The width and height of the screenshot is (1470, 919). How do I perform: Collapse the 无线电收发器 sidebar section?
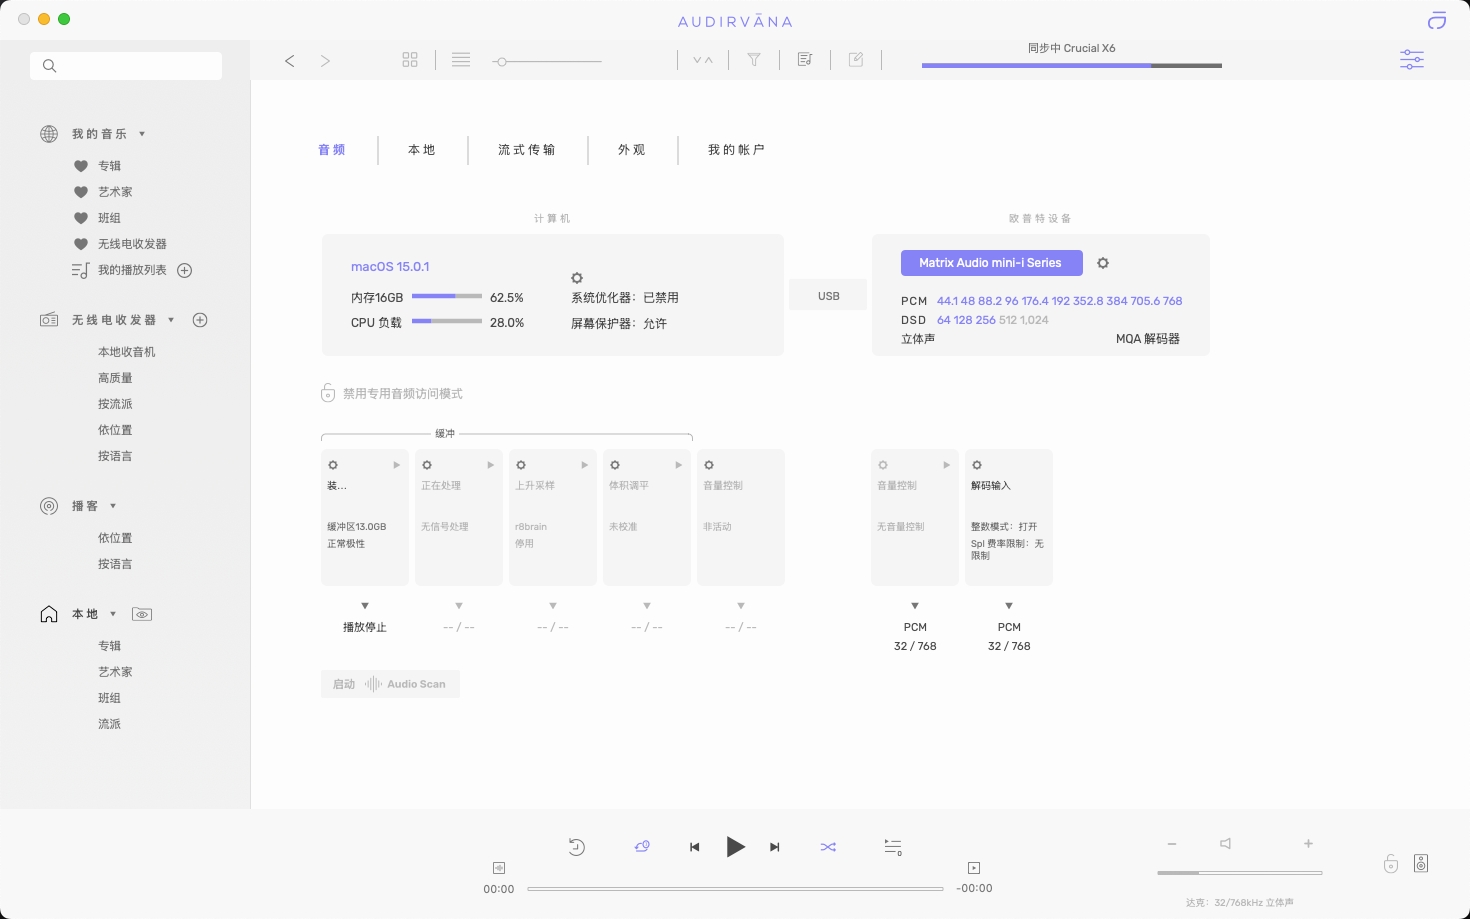coord(171,320)
